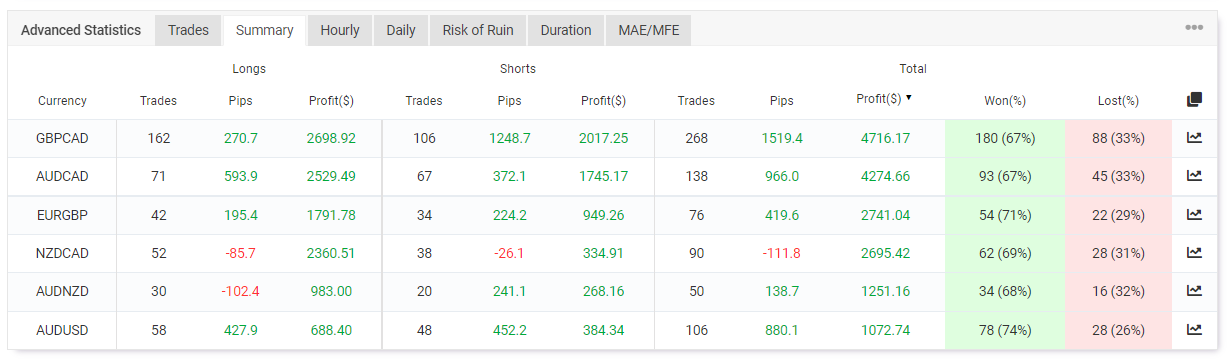
Task: Click GBPCAD longs profit 2698.92
Action: (x=330, y=138)
